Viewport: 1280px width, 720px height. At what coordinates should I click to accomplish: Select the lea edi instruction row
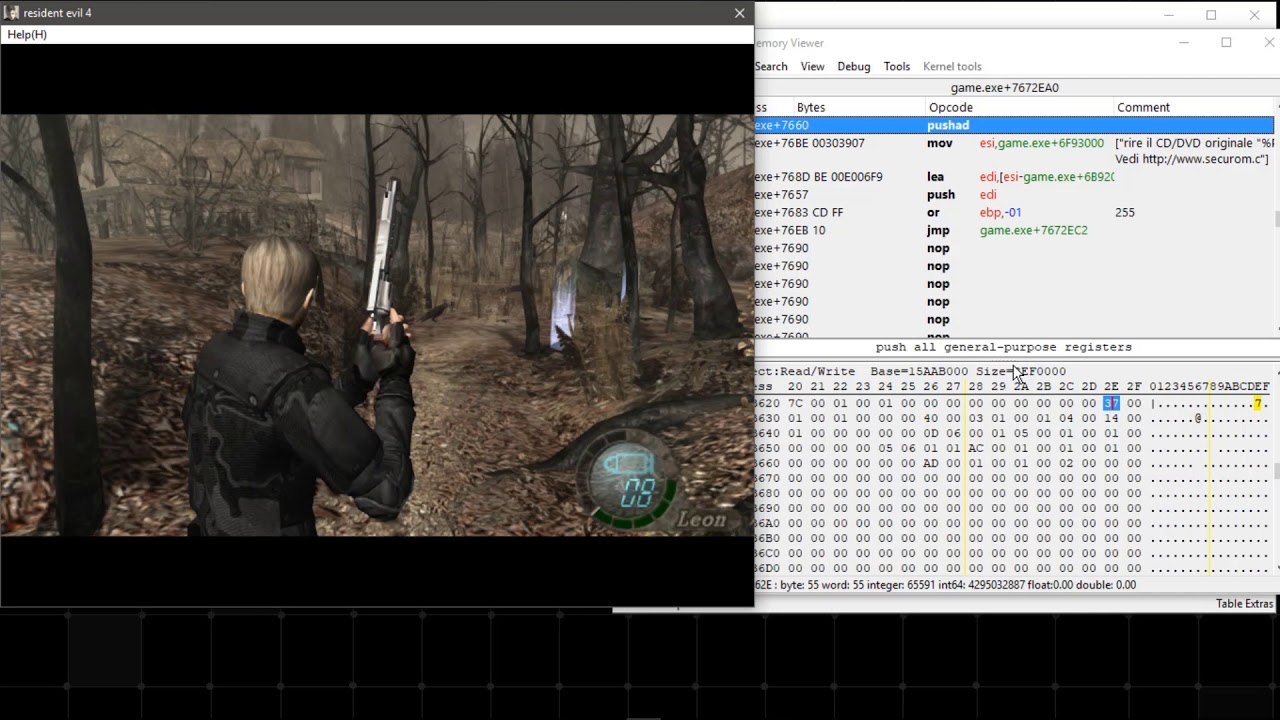1014,177
